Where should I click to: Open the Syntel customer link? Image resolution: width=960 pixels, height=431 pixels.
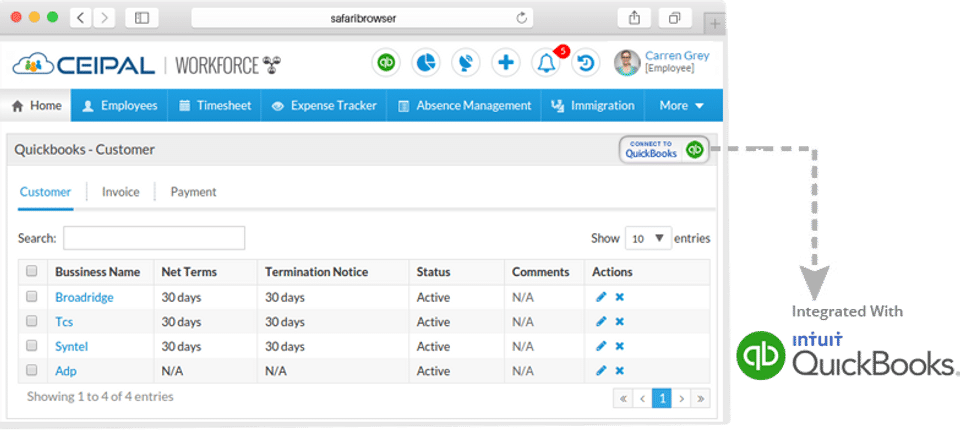point(72,346)
